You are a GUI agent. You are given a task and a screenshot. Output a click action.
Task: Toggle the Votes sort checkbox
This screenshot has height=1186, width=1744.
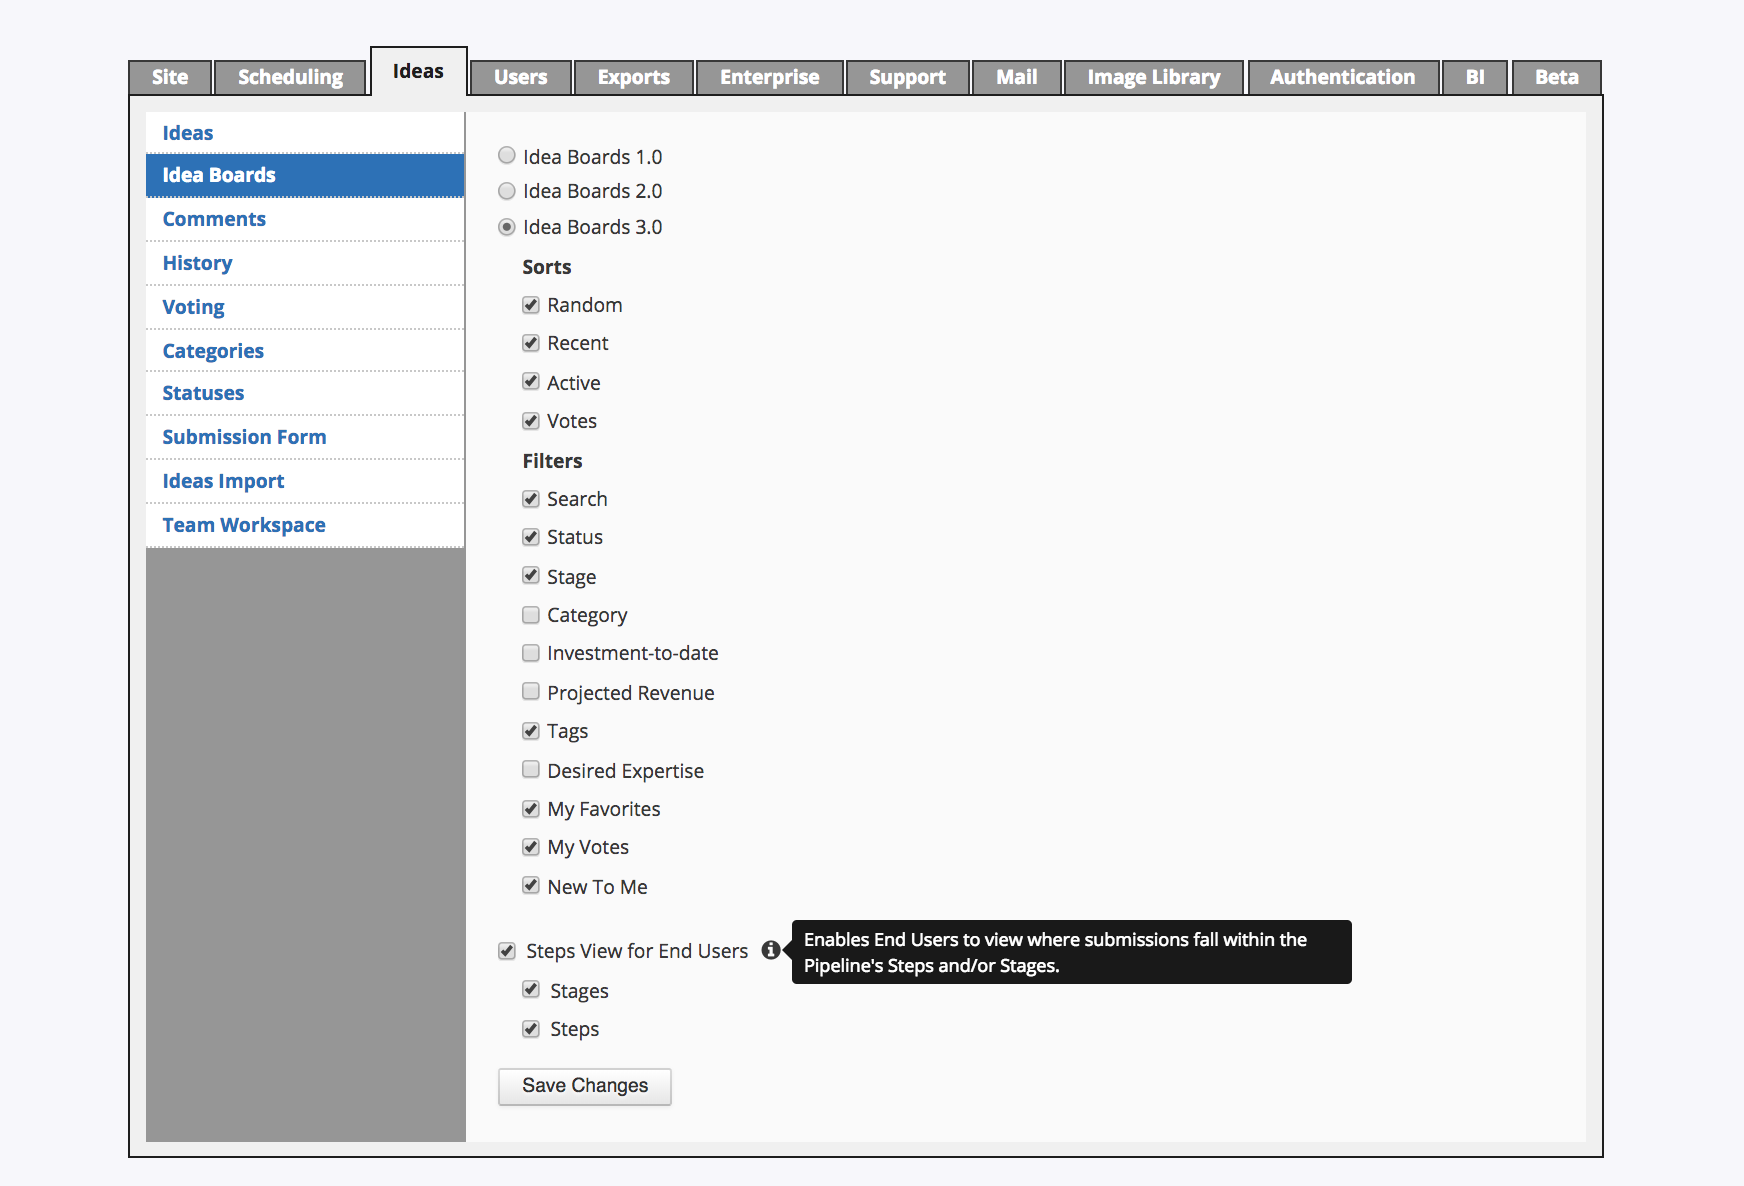(x=531, y=421)
